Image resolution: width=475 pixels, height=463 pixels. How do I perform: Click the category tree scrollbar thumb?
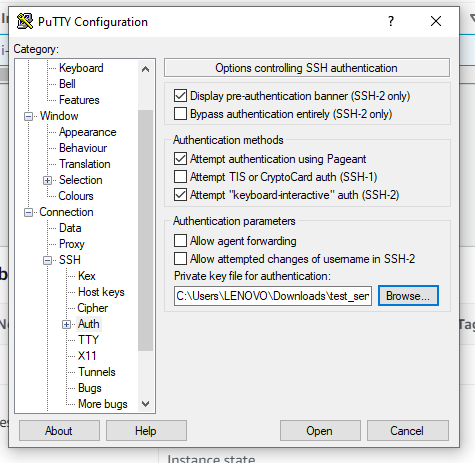(145, 230)
